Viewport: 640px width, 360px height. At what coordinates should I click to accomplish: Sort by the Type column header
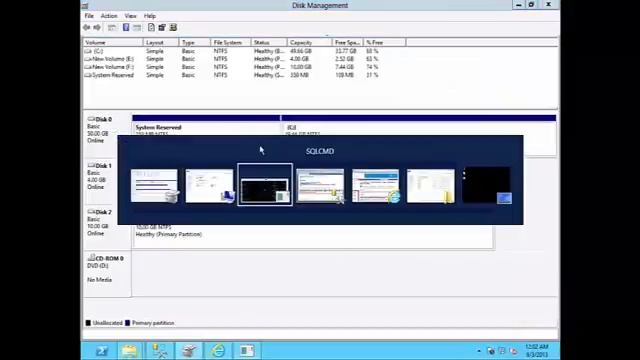click(195, 42)
